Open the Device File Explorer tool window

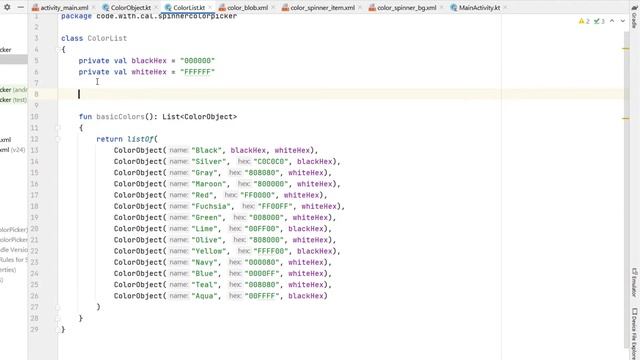634,333
